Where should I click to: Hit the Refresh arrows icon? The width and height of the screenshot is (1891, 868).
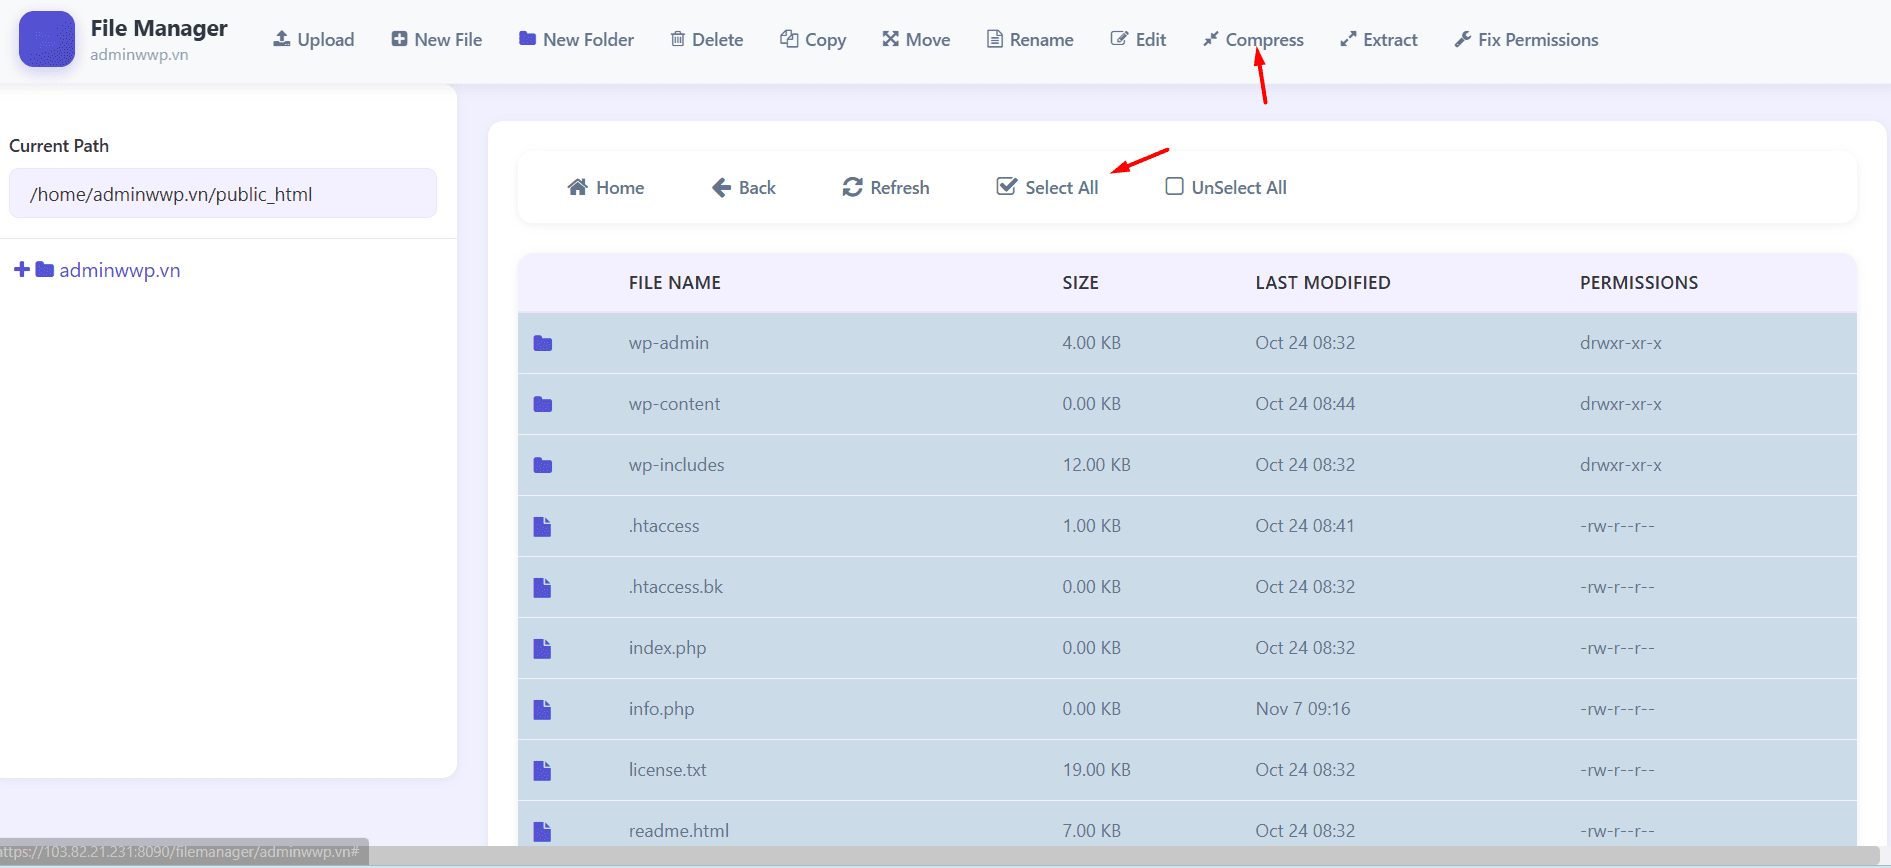pyautogui.click(x=852, y=187)
